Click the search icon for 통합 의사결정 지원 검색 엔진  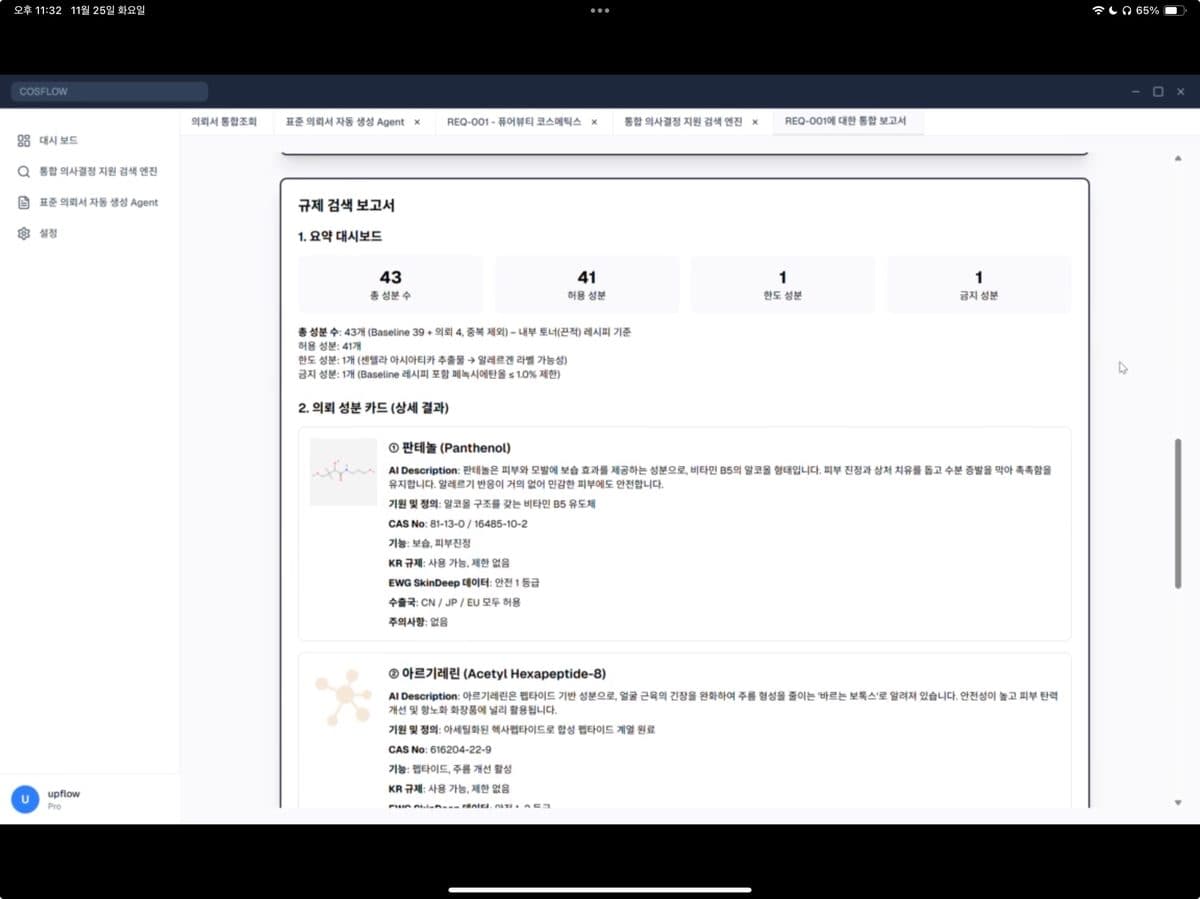coord(24,172)
